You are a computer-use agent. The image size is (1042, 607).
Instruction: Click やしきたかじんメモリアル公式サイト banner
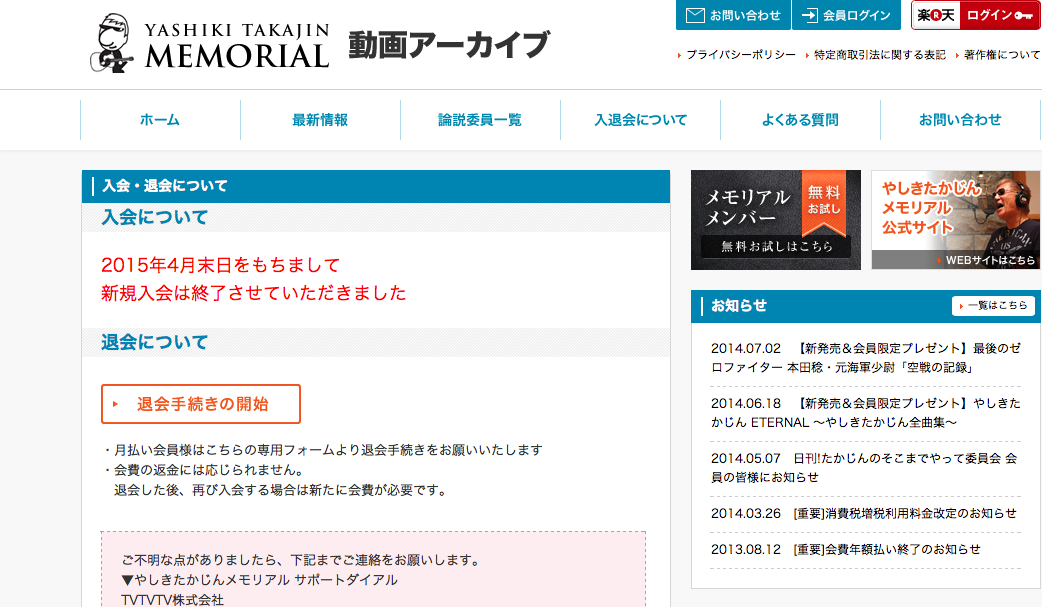(956, 220)
